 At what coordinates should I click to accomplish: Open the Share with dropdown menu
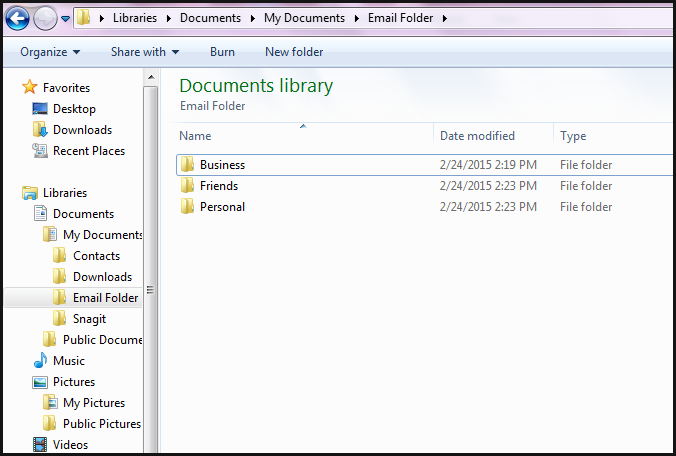pyautogui.click(x=145, y=52)
